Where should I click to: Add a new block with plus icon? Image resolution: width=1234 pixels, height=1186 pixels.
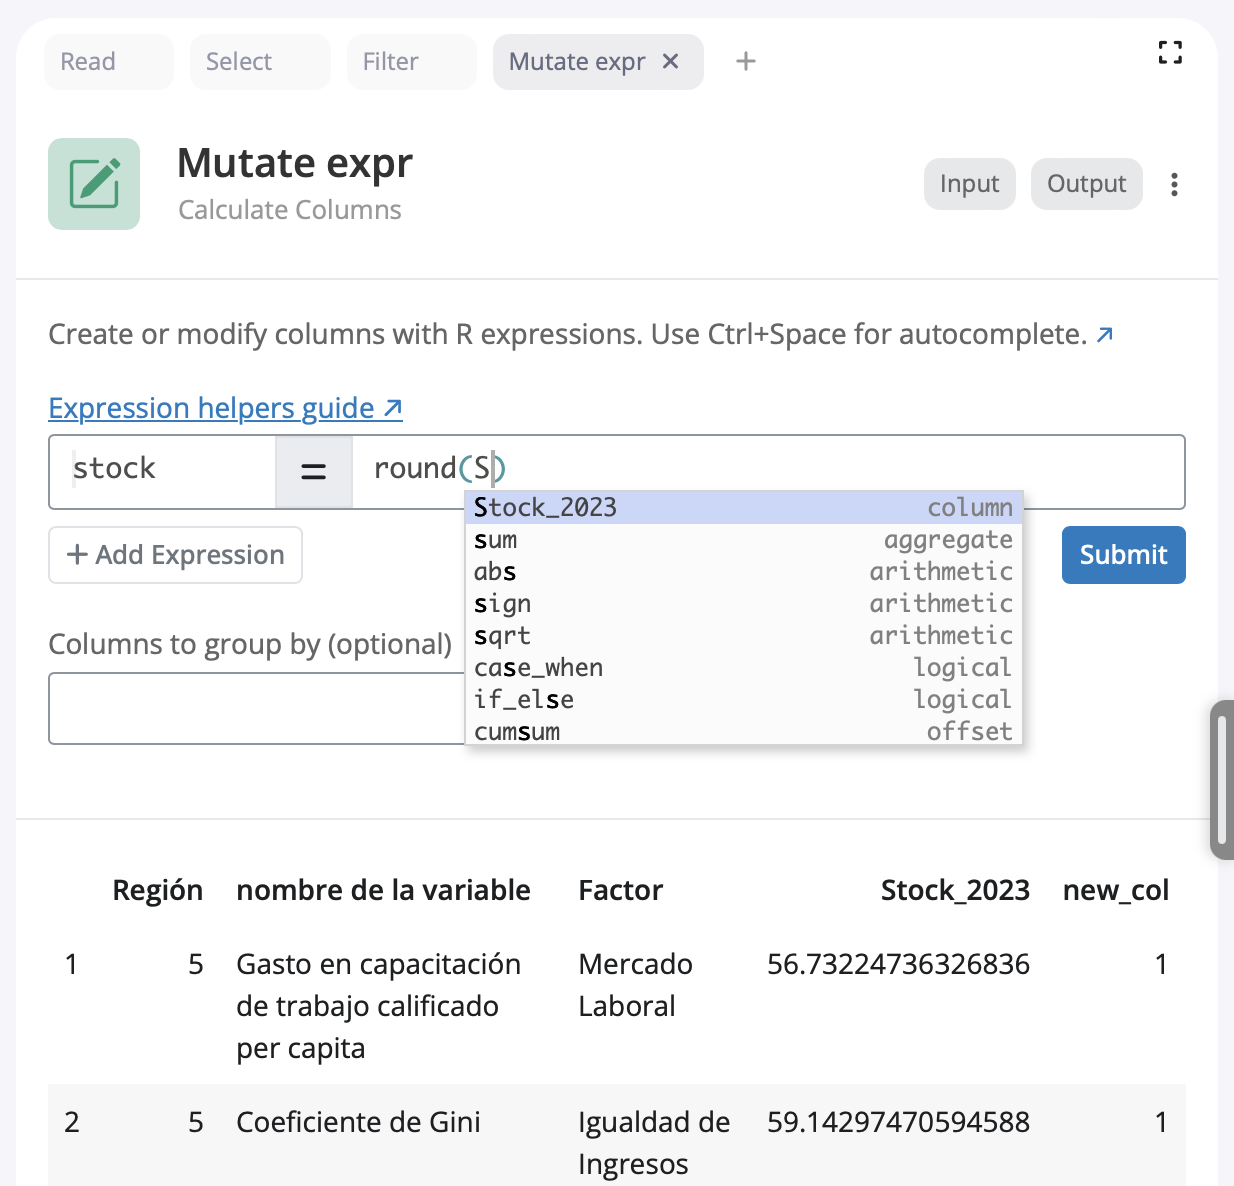coord(745,62)
